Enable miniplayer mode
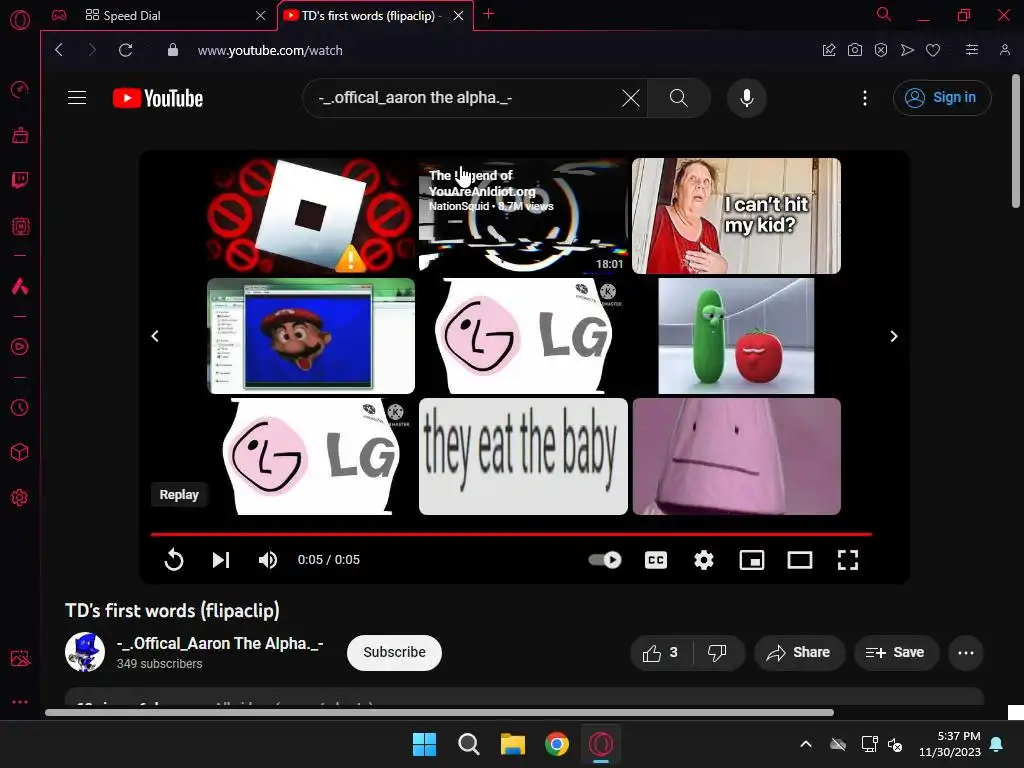Screen dimensions: 1024x768 [752, 560]
